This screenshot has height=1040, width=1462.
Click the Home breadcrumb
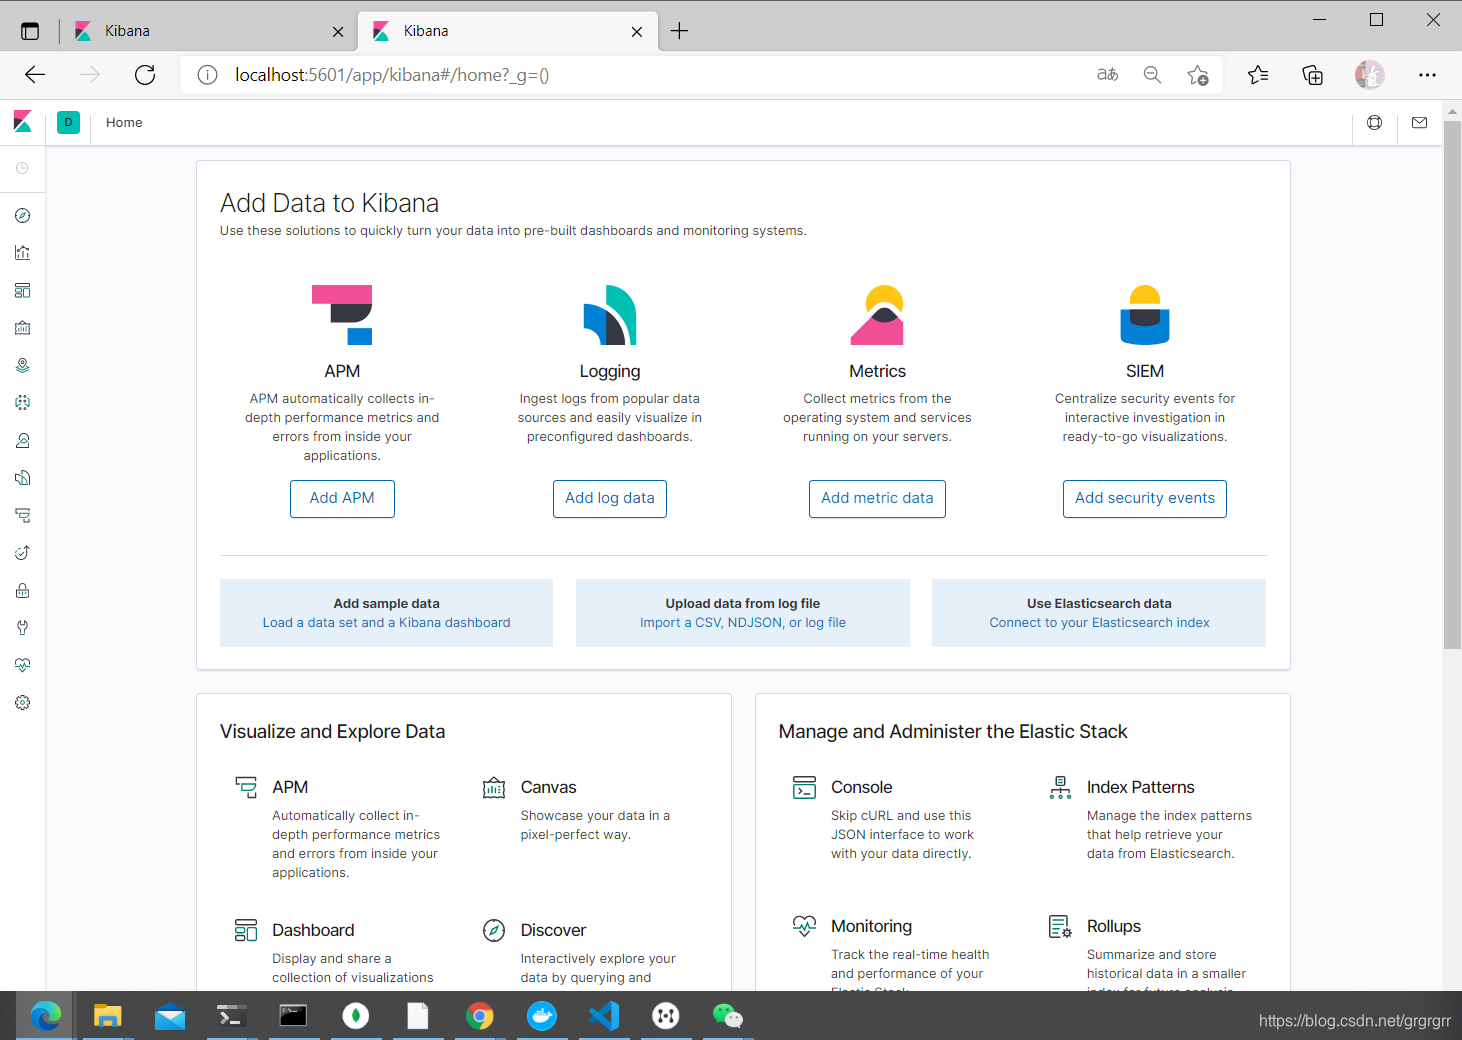pyautogui.click(x=124, y=122)
